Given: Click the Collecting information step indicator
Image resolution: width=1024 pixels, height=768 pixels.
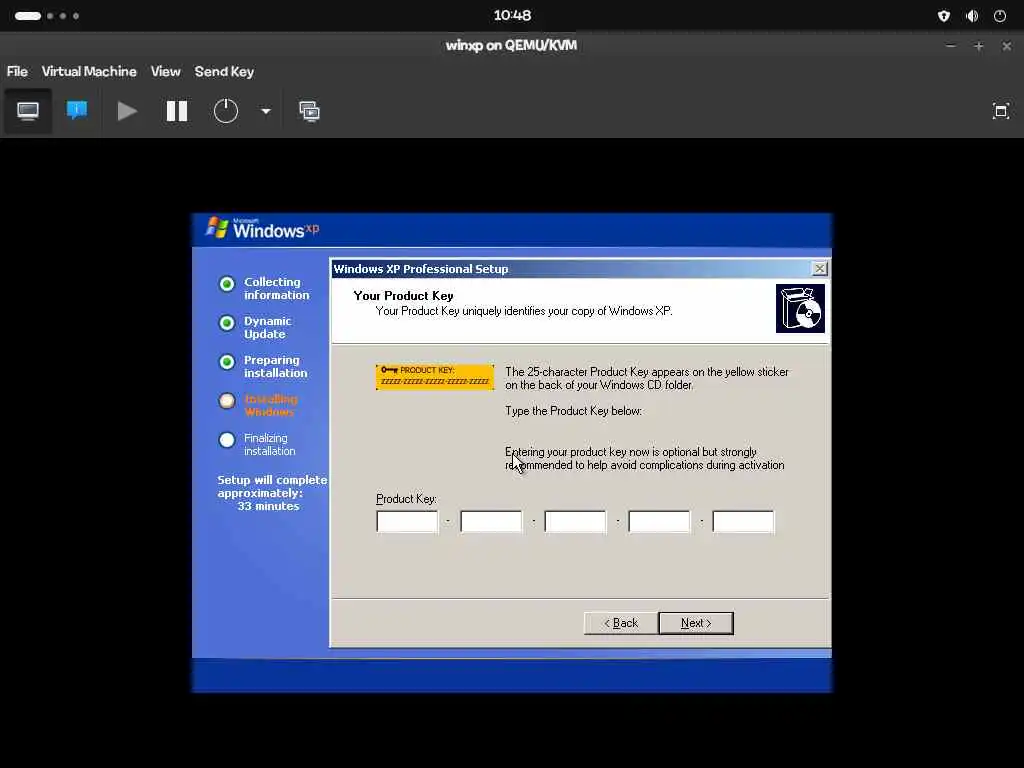Looking at the screenshot, I should coord(227,284).
